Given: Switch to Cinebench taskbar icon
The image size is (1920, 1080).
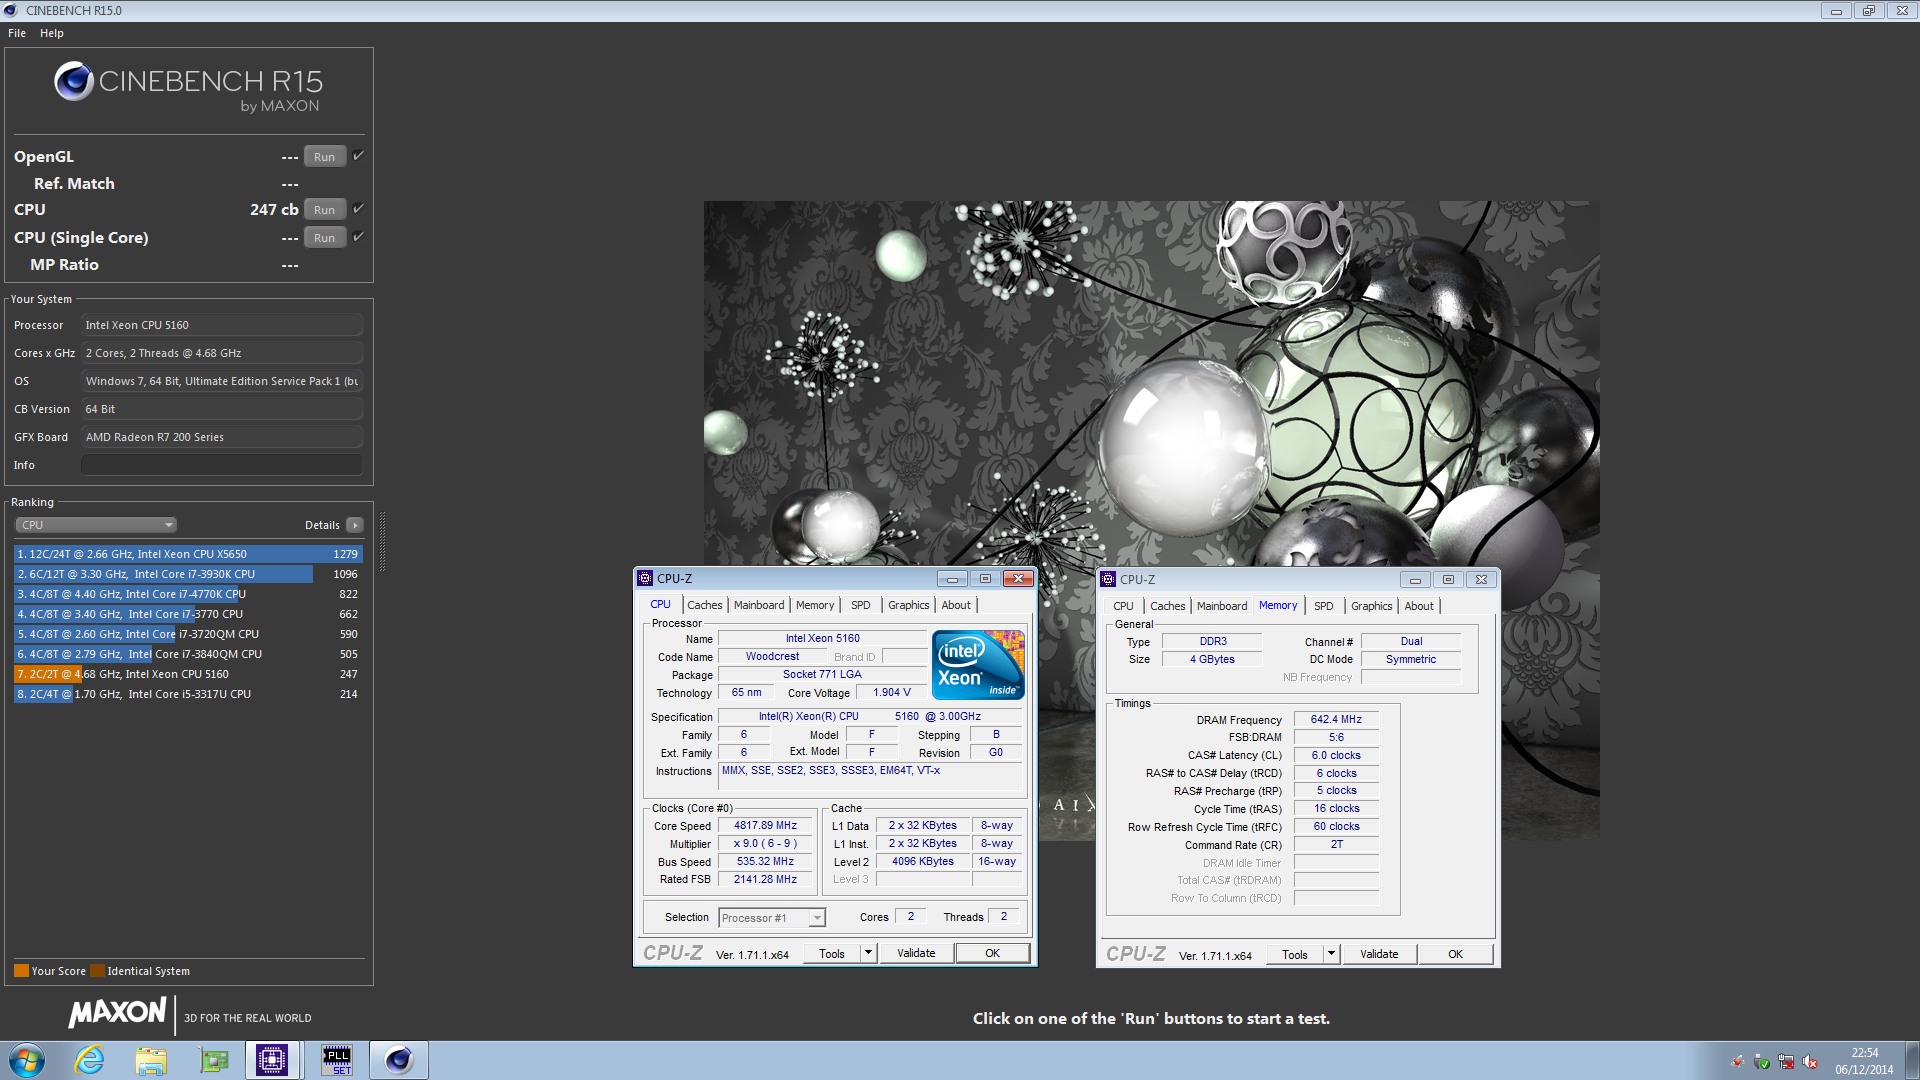Looking at the screenshot, I should (x=399, y=1060).
